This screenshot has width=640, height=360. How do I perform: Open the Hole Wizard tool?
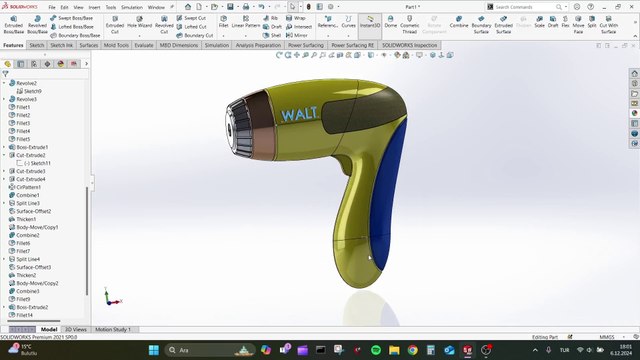click(x=139, y=22)
